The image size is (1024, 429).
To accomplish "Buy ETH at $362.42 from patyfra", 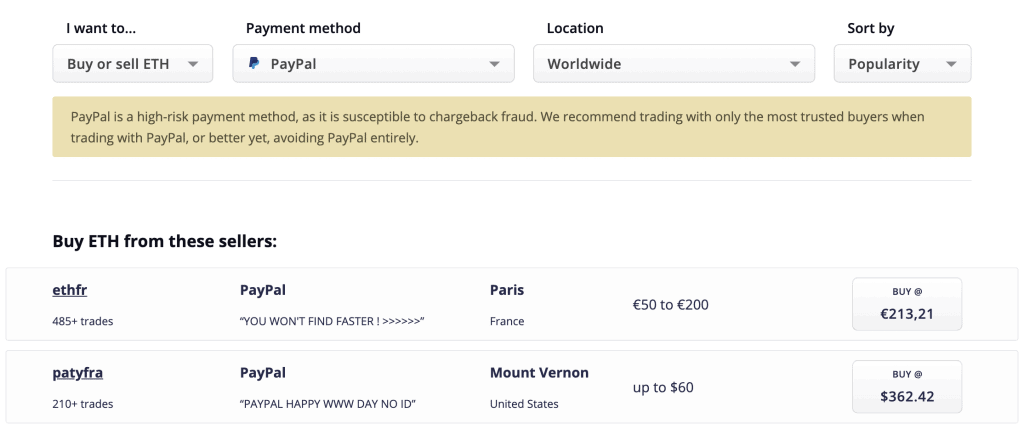I will point(906,387).
